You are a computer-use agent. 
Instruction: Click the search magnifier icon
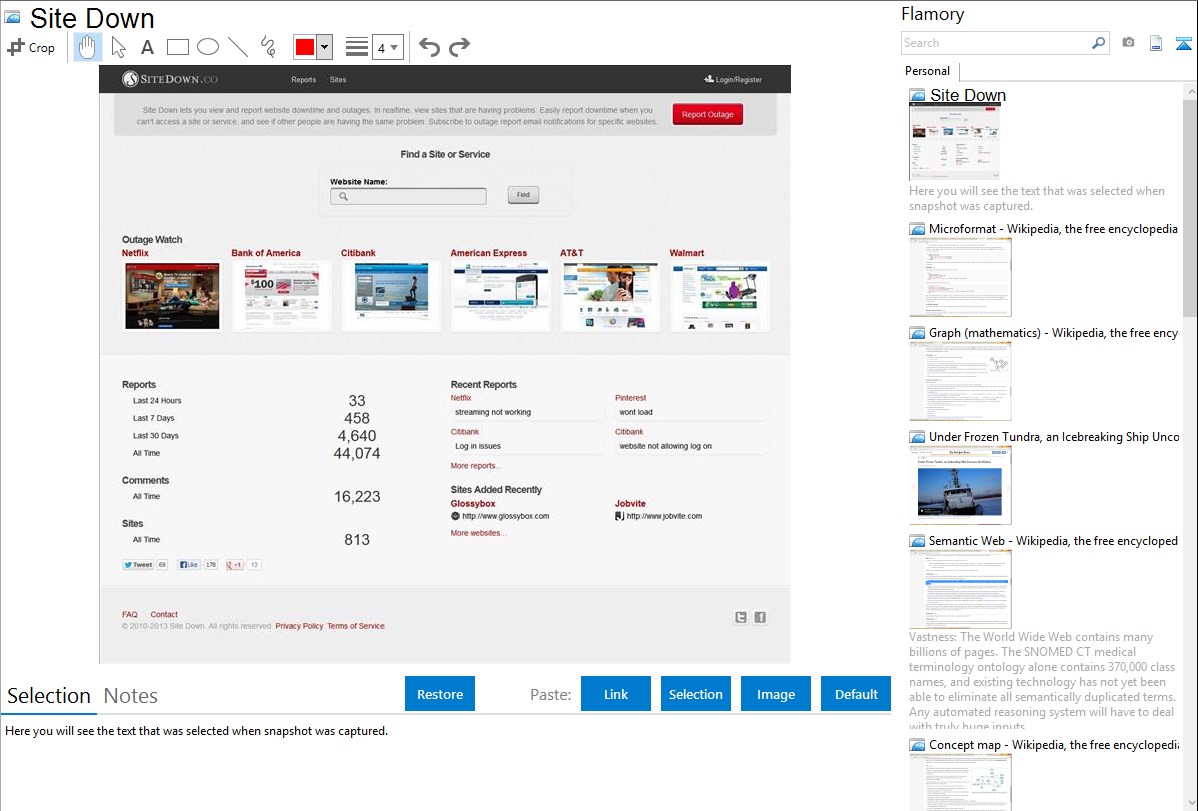point(1098,43)
